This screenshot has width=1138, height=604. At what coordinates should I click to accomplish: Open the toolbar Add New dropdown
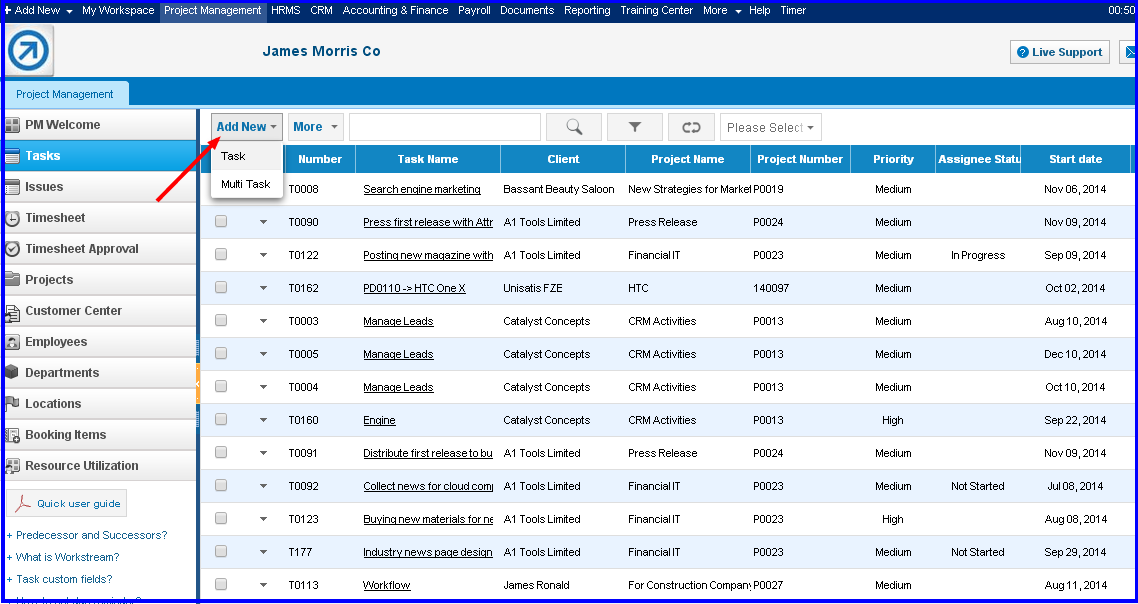(x=247, y=127)
